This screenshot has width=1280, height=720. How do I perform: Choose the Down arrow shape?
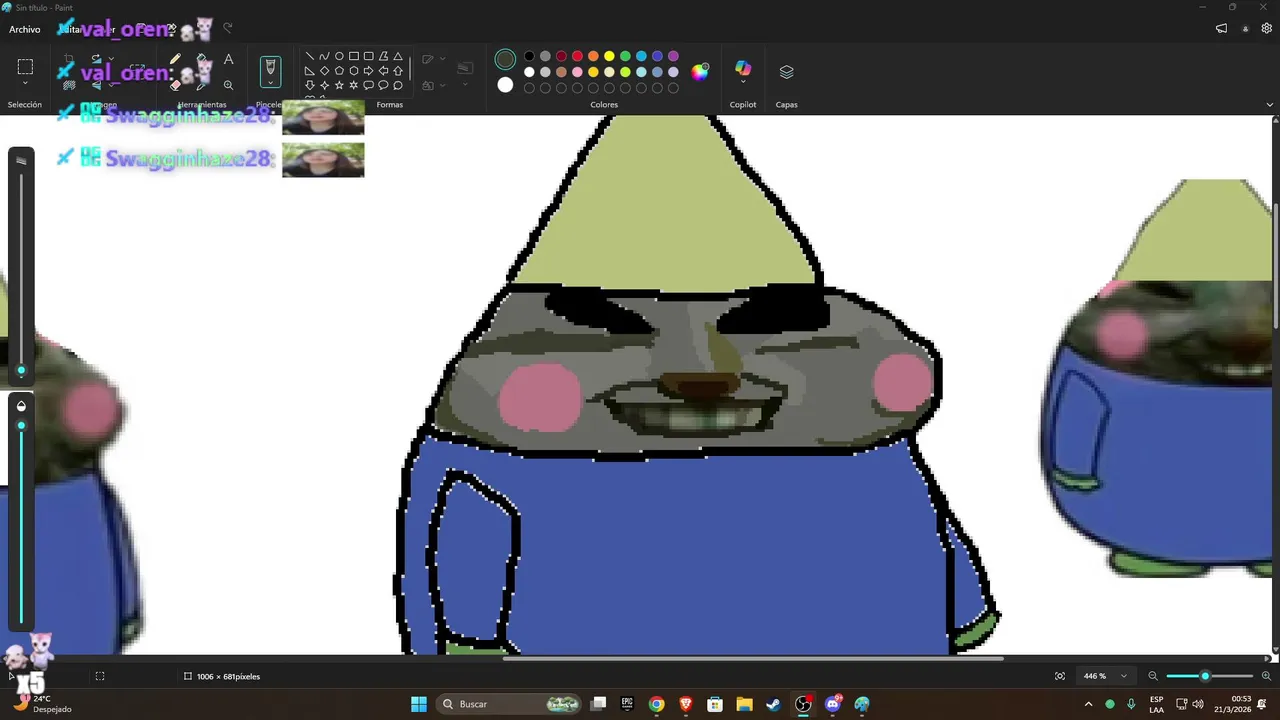coord(310,86)
